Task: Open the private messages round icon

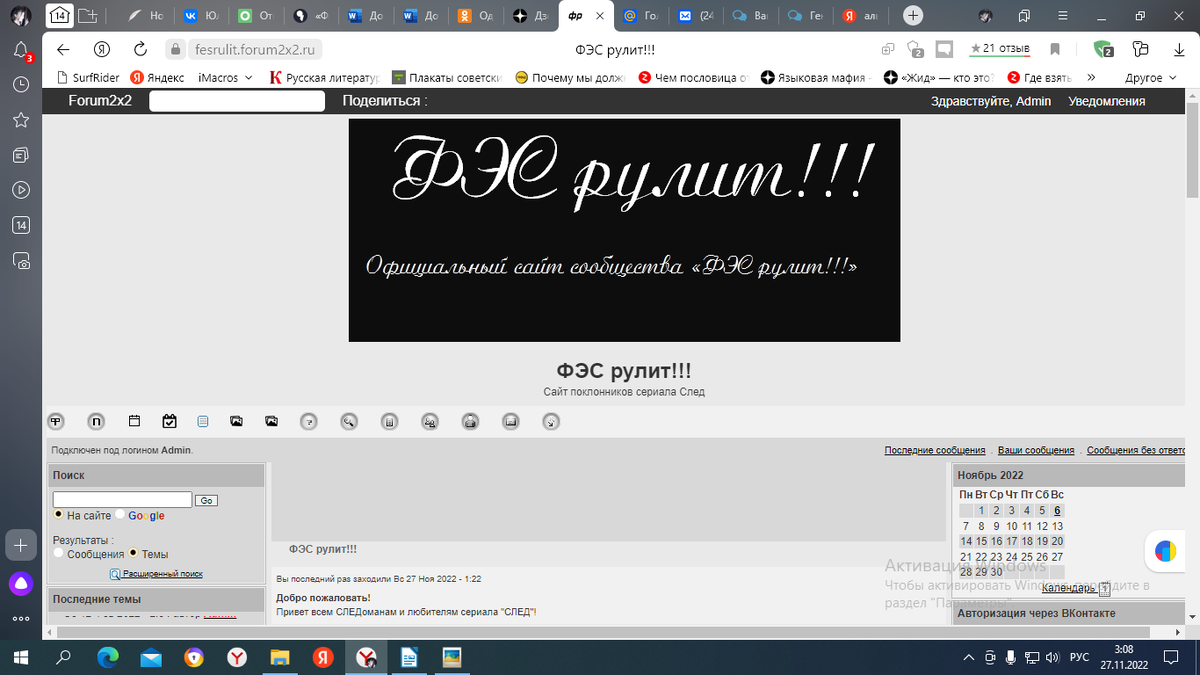Action: click(511, 421)
